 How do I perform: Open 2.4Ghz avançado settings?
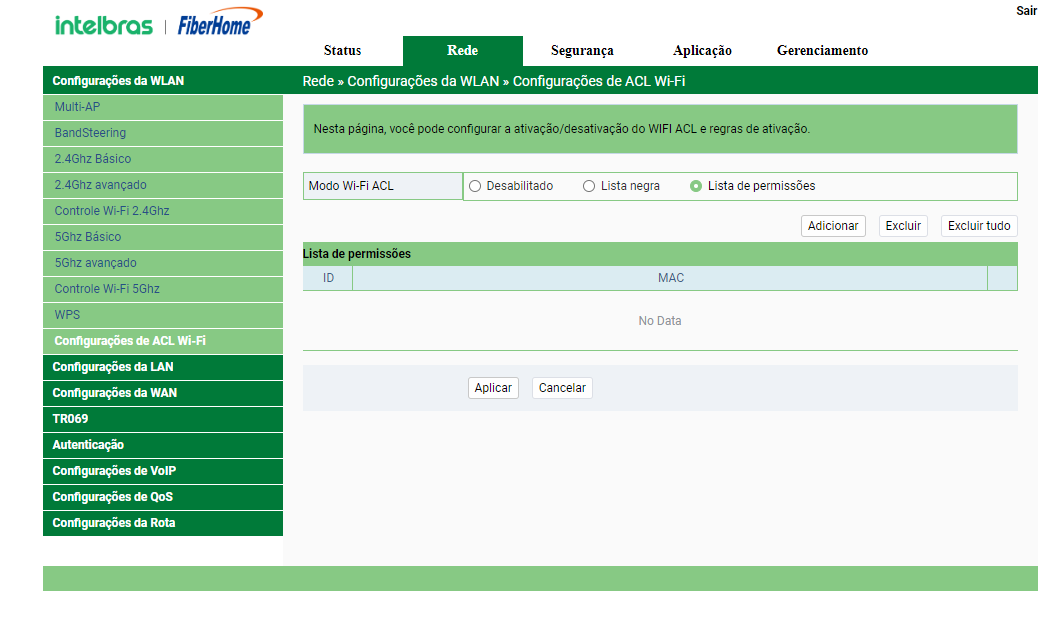tap(163, 185)
